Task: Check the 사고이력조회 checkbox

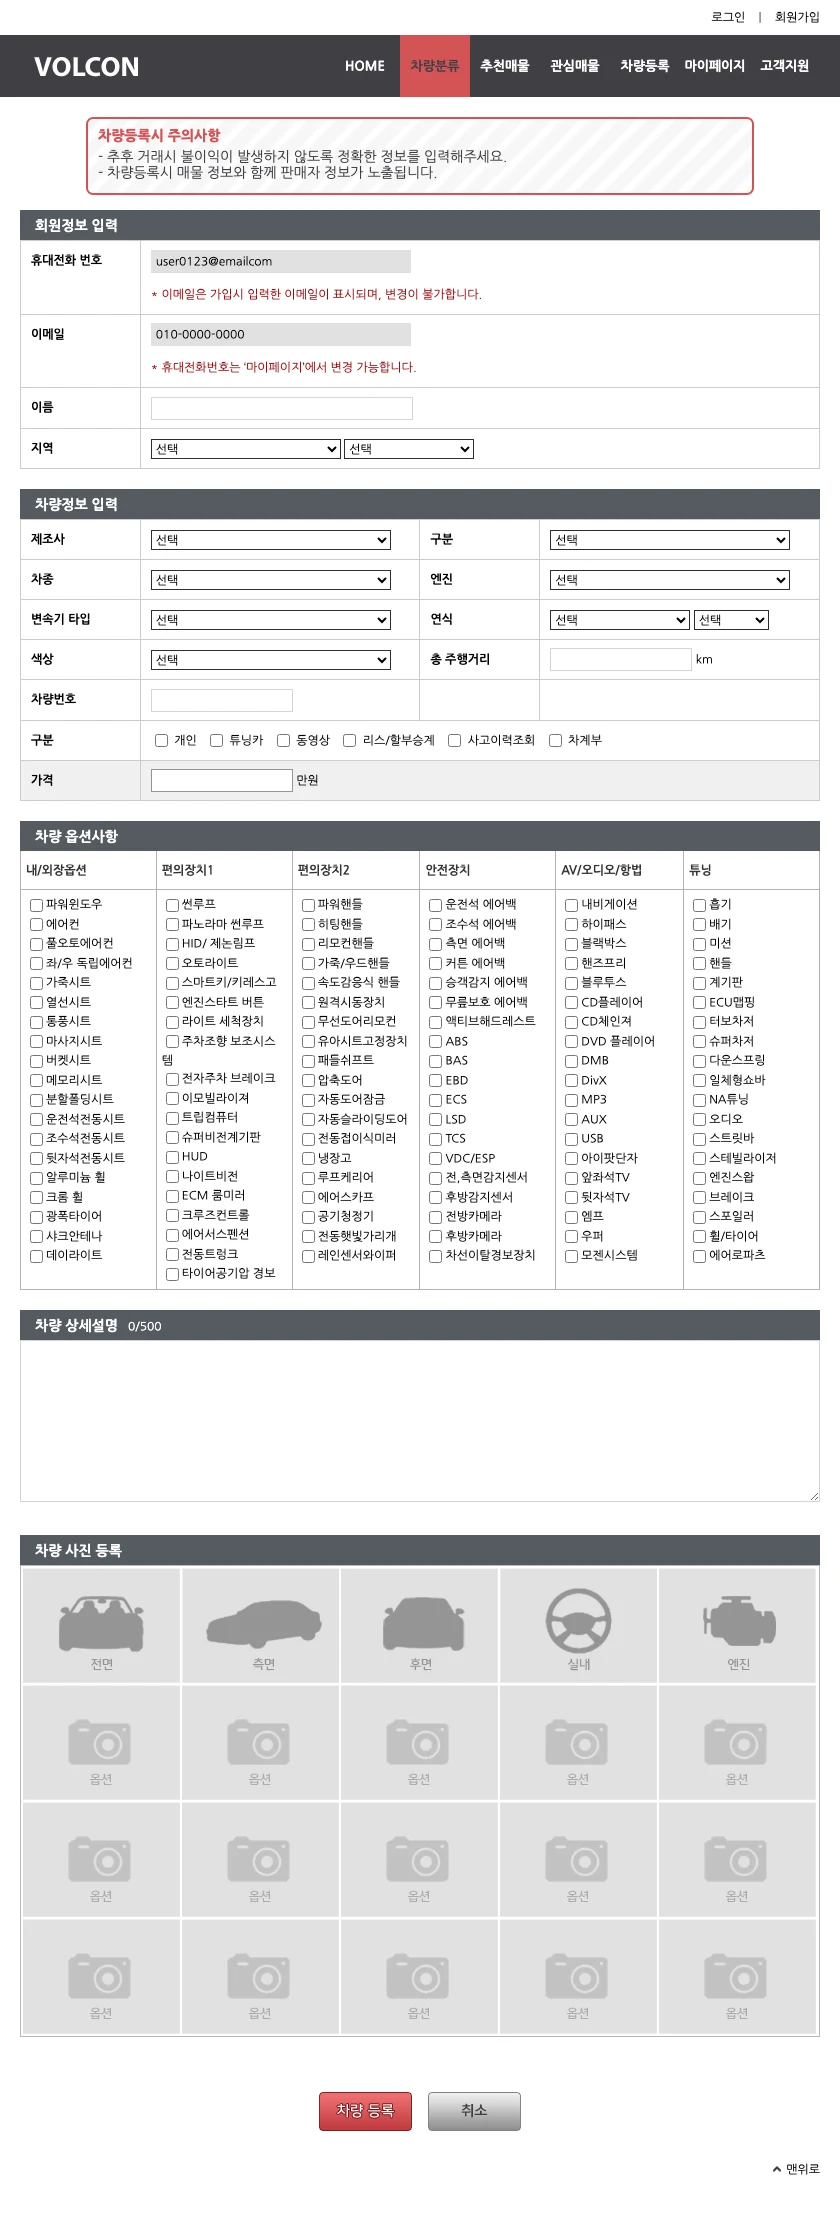Action: click(x=454, y=741)
